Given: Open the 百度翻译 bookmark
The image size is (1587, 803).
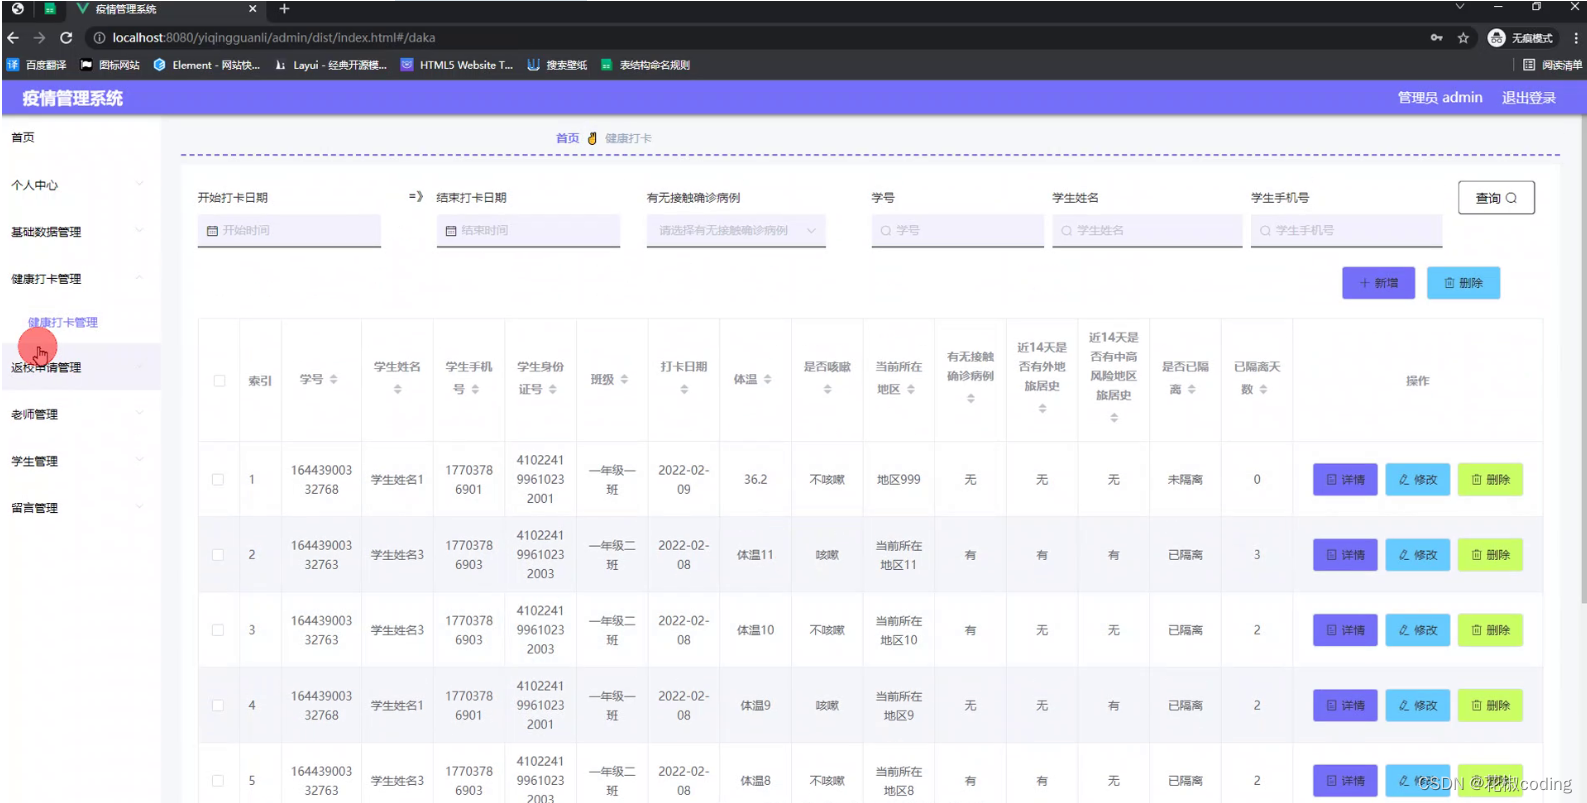Looking at the screenshot, I should point(37,65).
